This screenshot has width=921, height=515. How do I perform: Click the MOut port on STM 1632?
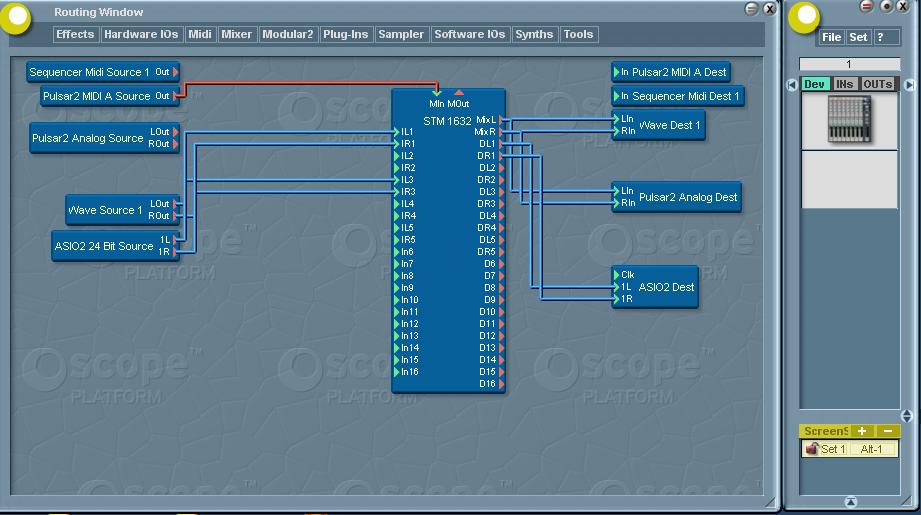[x=459, y=93]
